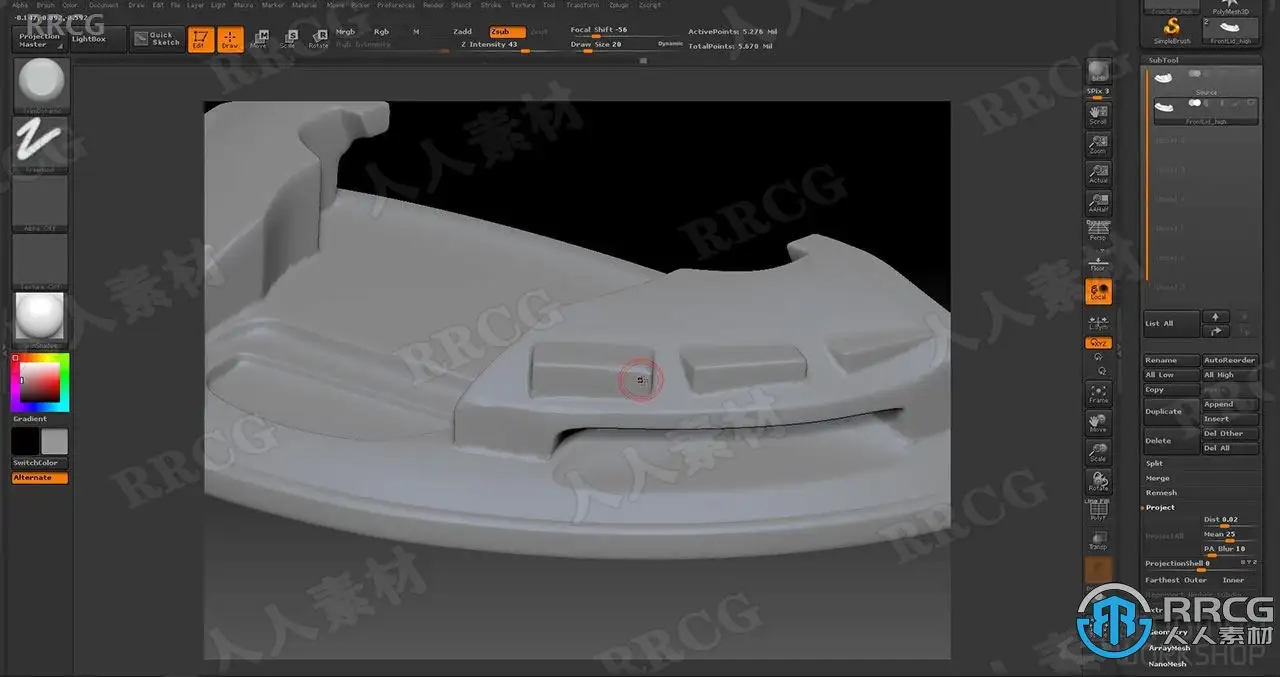Select the SimpleBrush tool icon
Viewport: 1280px width, 677px height.
[x=1172, y=30]
